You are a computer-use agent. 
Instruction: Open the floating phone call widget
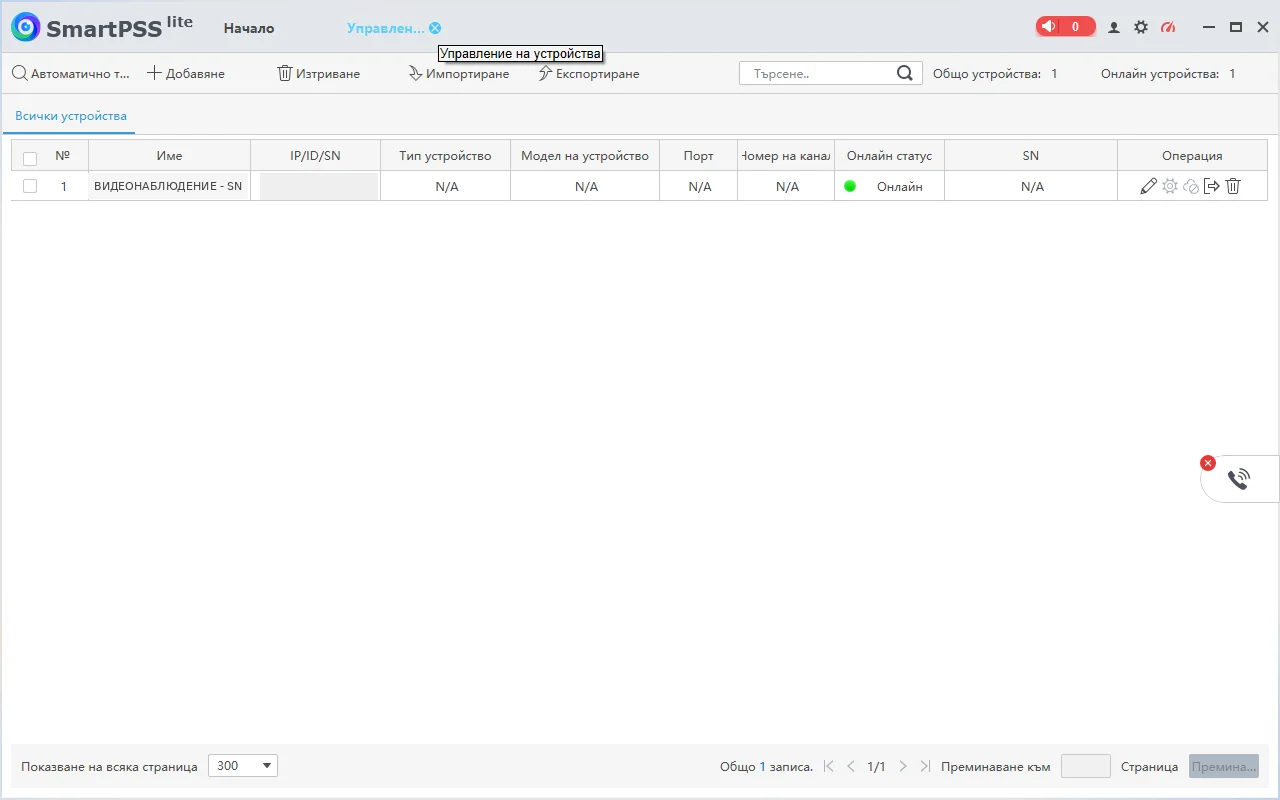pyautogui.click(x=1239, y=479)
